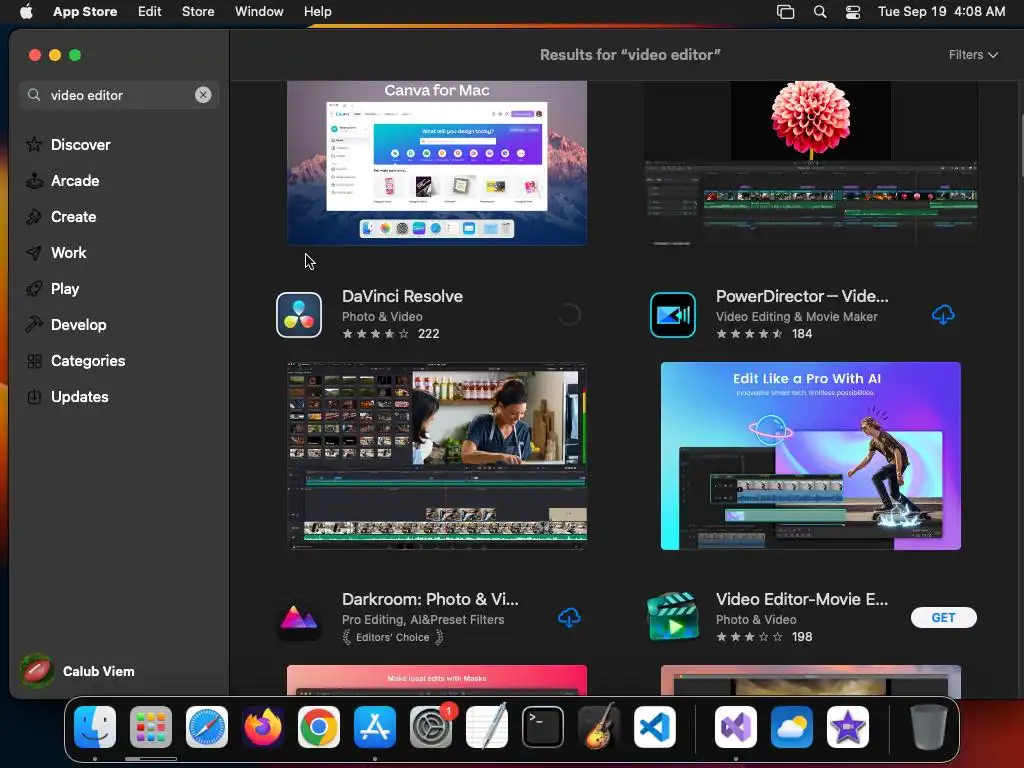Click the Calub Viem account name
Image resolution: width=1024 pixels, height=768 pixels.
tap(99, 671)
